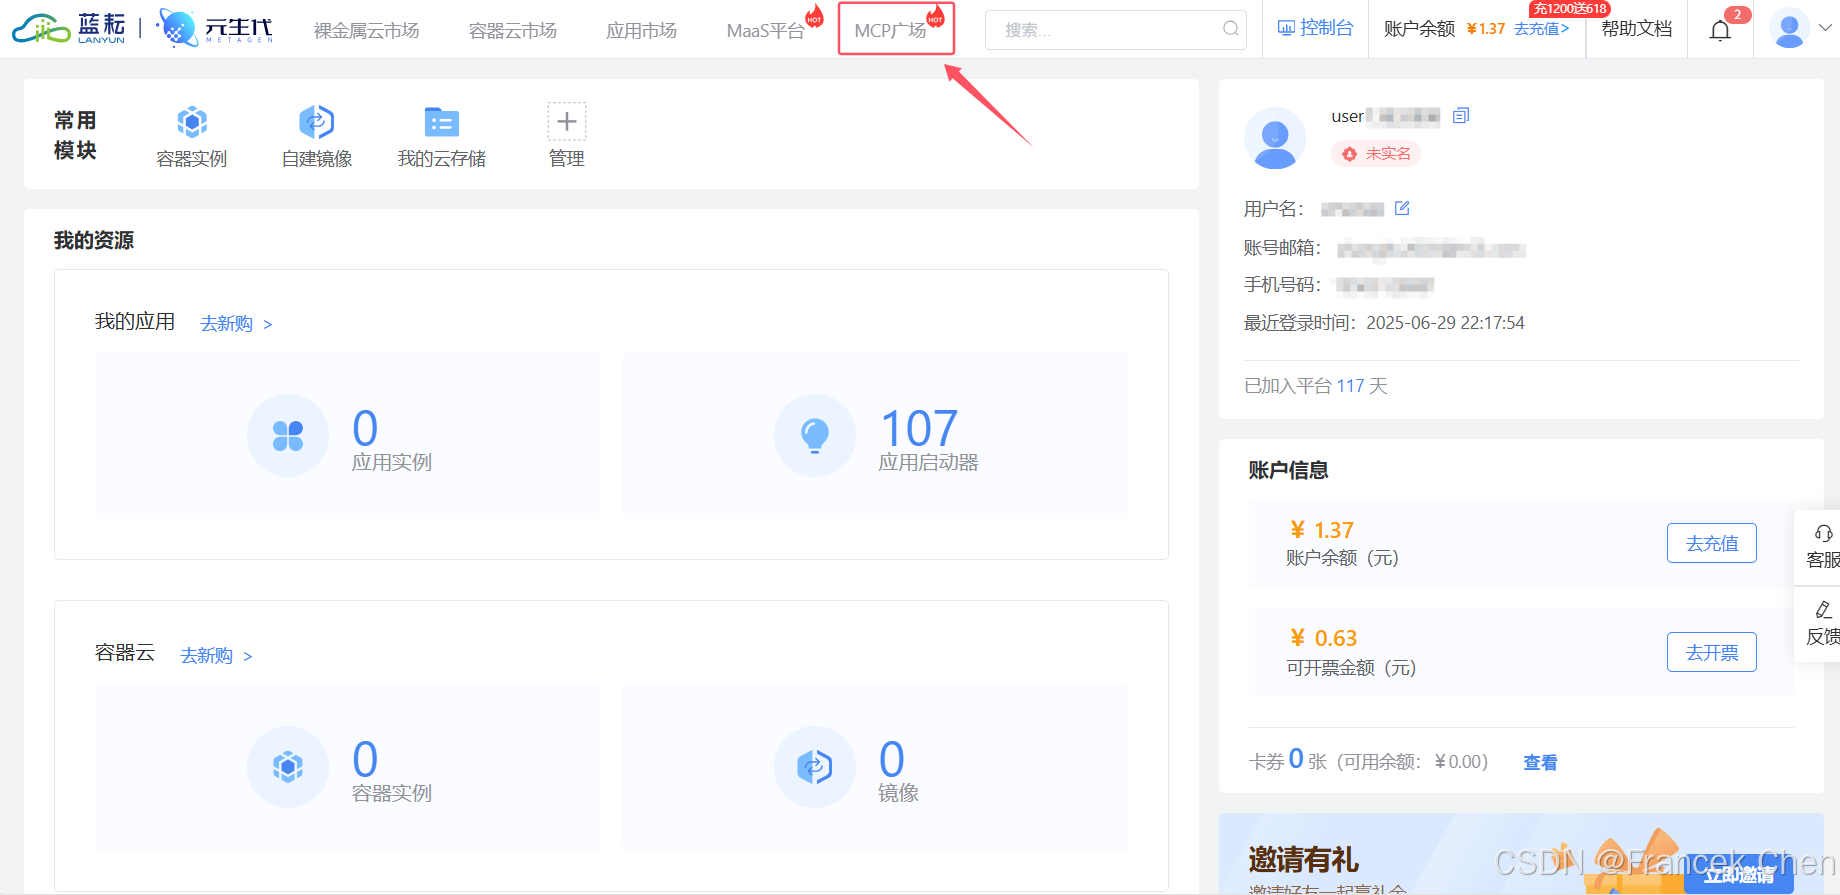The width and height of the screenshot is (1840, 895).
Task: Click the 反馈 feedback pencil icon
Action: pyautogui.click(x=1823, y=610)
